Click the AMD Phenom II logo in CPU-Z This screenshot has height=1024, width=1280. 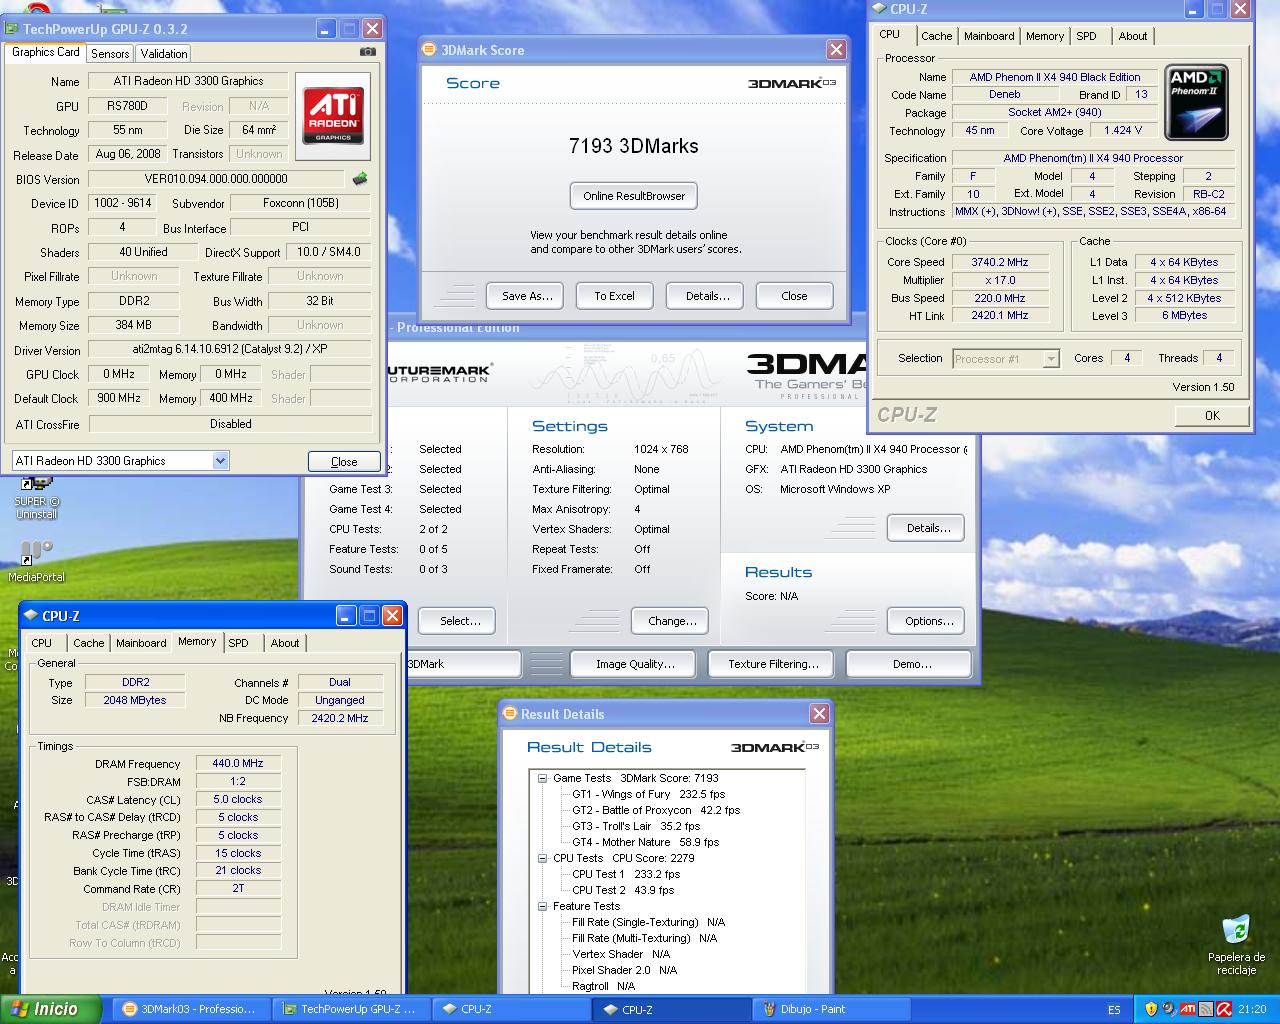pos(1197,102)
